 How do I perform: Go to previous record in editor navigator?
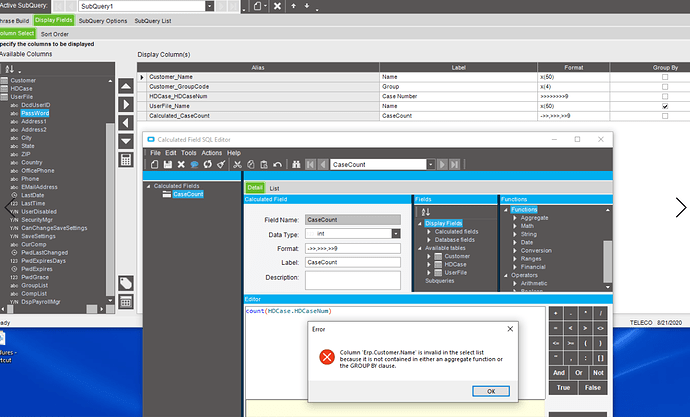[323, 165]
